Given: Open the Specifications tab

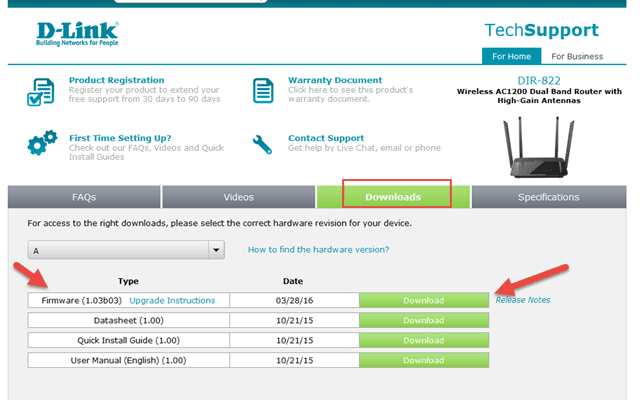Looking at the screenshot, I should click(549, 197).
